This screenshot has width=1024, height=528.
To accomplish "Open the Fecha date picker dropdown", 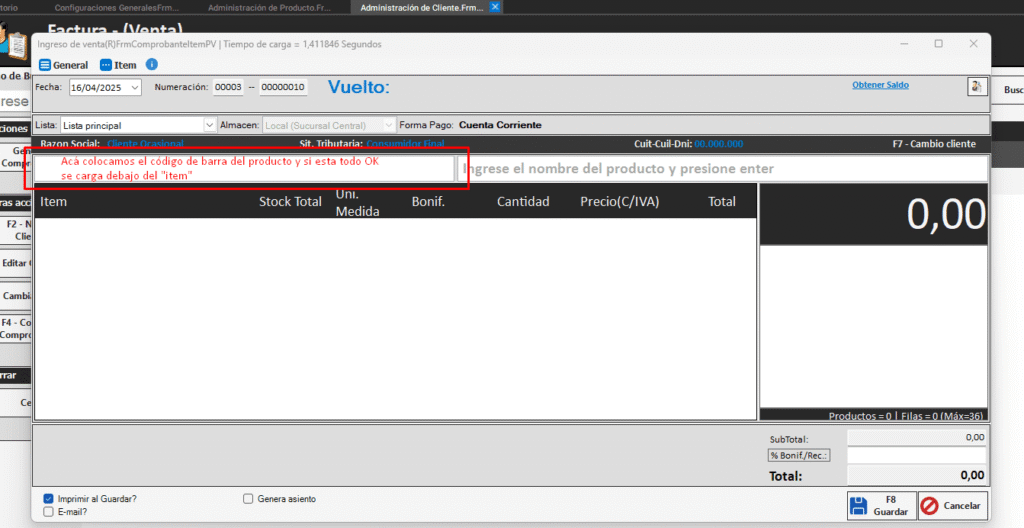I will point(135,88).
